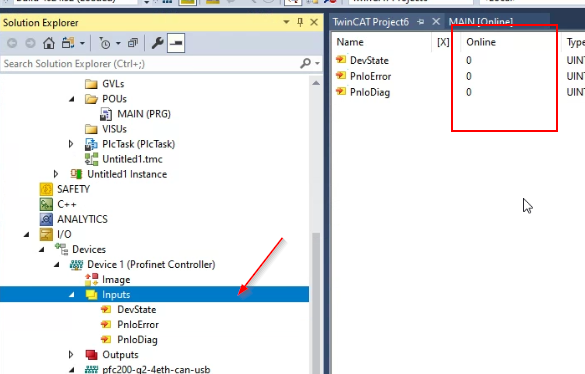Open dropdown arrow next to Pending Changes Filter
This screenshot has width=585, height=374.
tap(118, 43)
